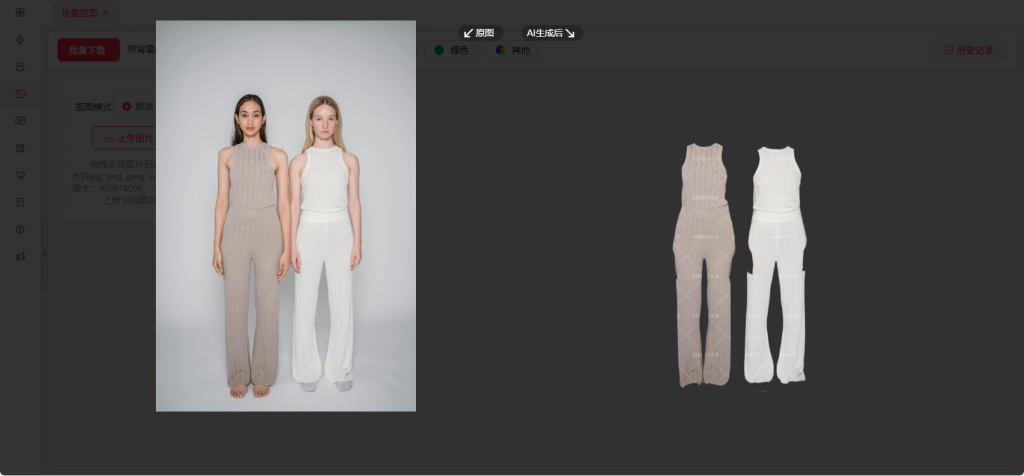Open the document note sidebar icon
Screen dimensions: 1024x476
click(20, 202)
